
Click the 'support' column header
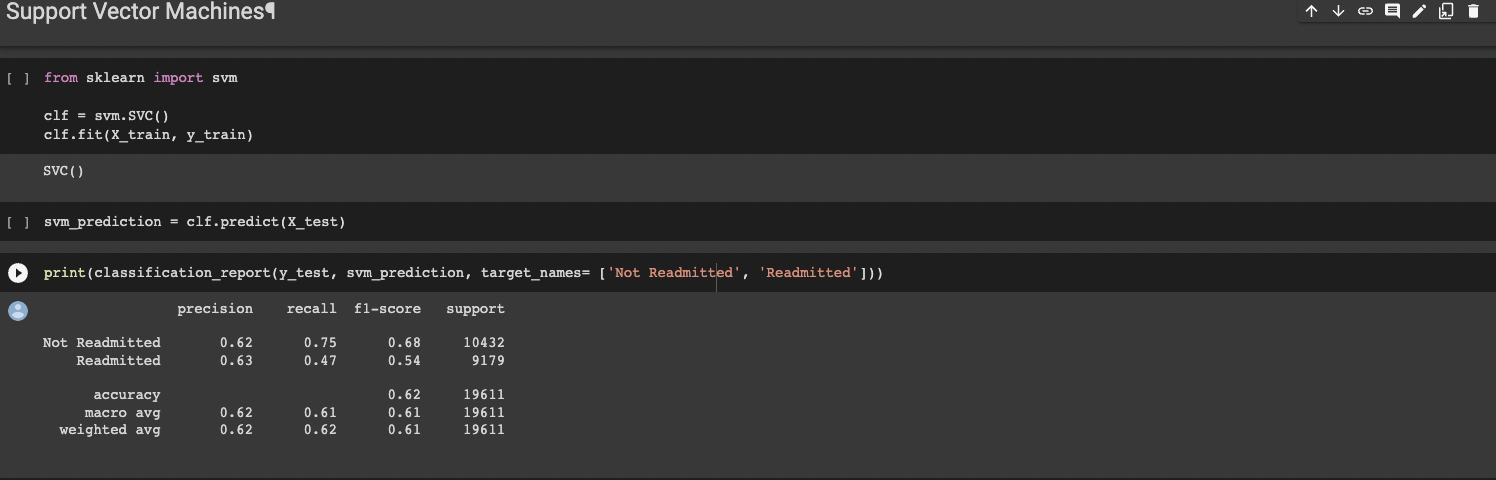475,309
